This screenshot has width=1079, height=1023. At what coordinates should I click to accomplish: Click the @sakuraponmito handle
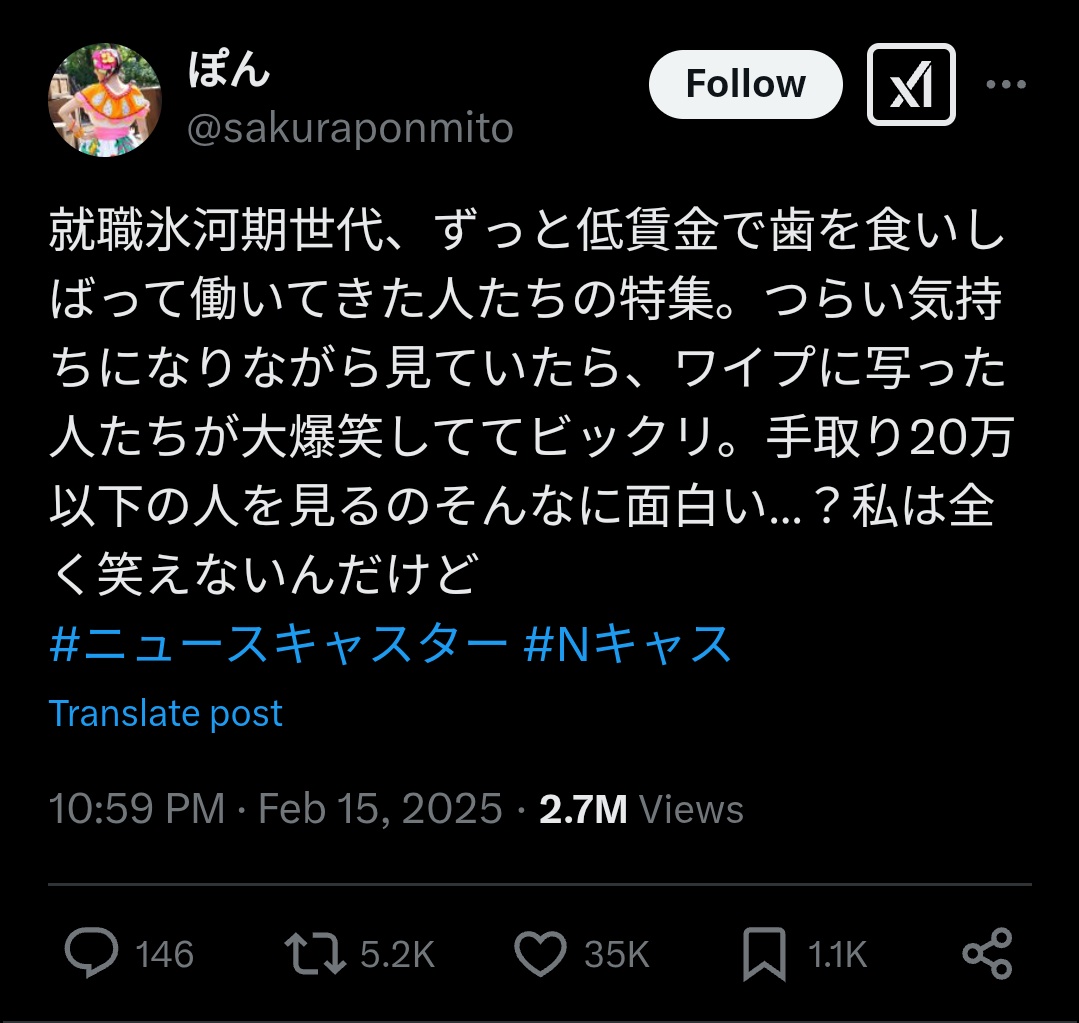[350, 129]
